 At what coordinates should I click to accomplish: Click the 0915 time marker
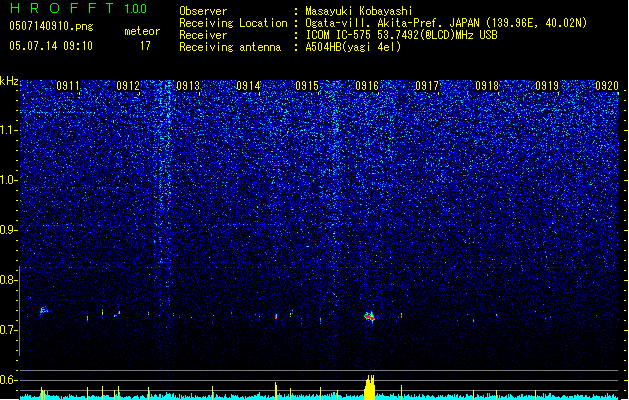[x=307, y=86]
